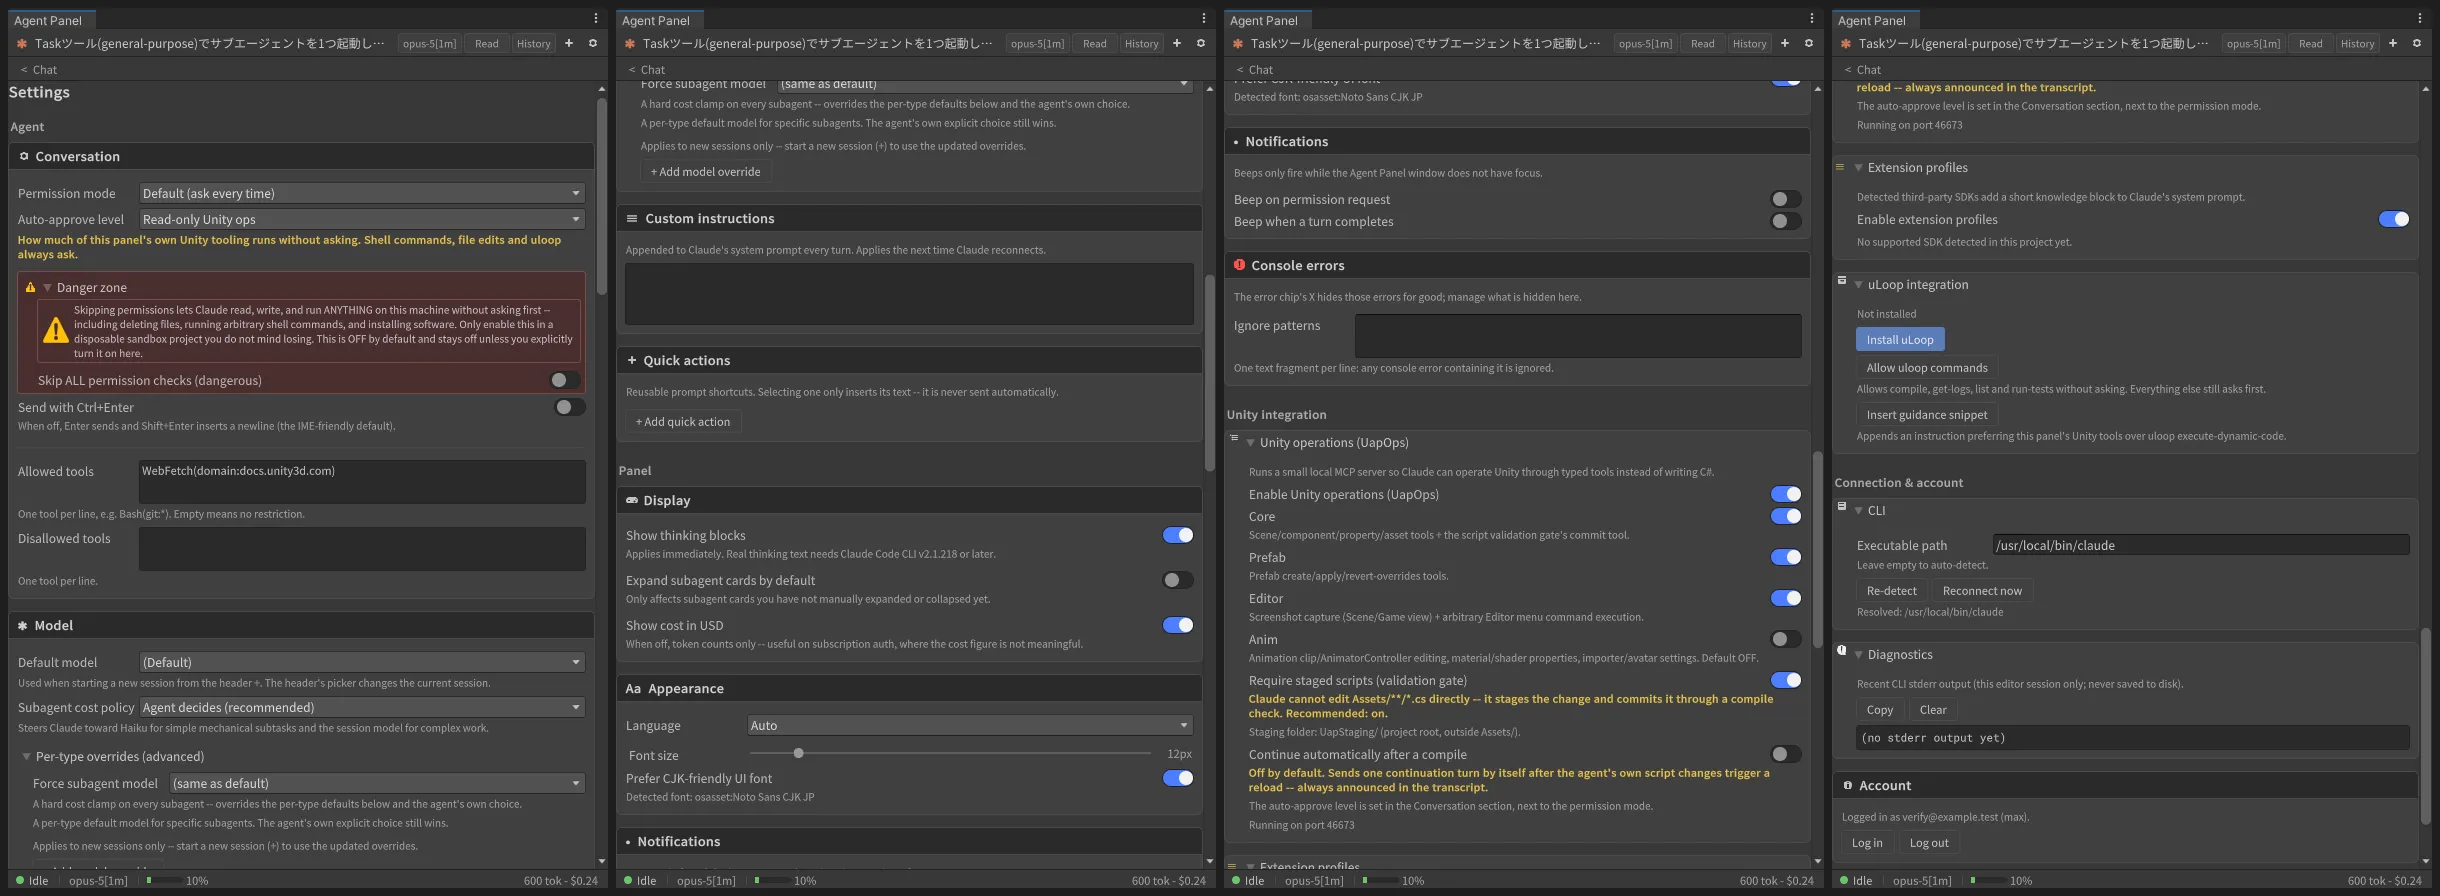Click the Executable path input field
This screenshot has width=2440, height=896.
point(2201,545)
